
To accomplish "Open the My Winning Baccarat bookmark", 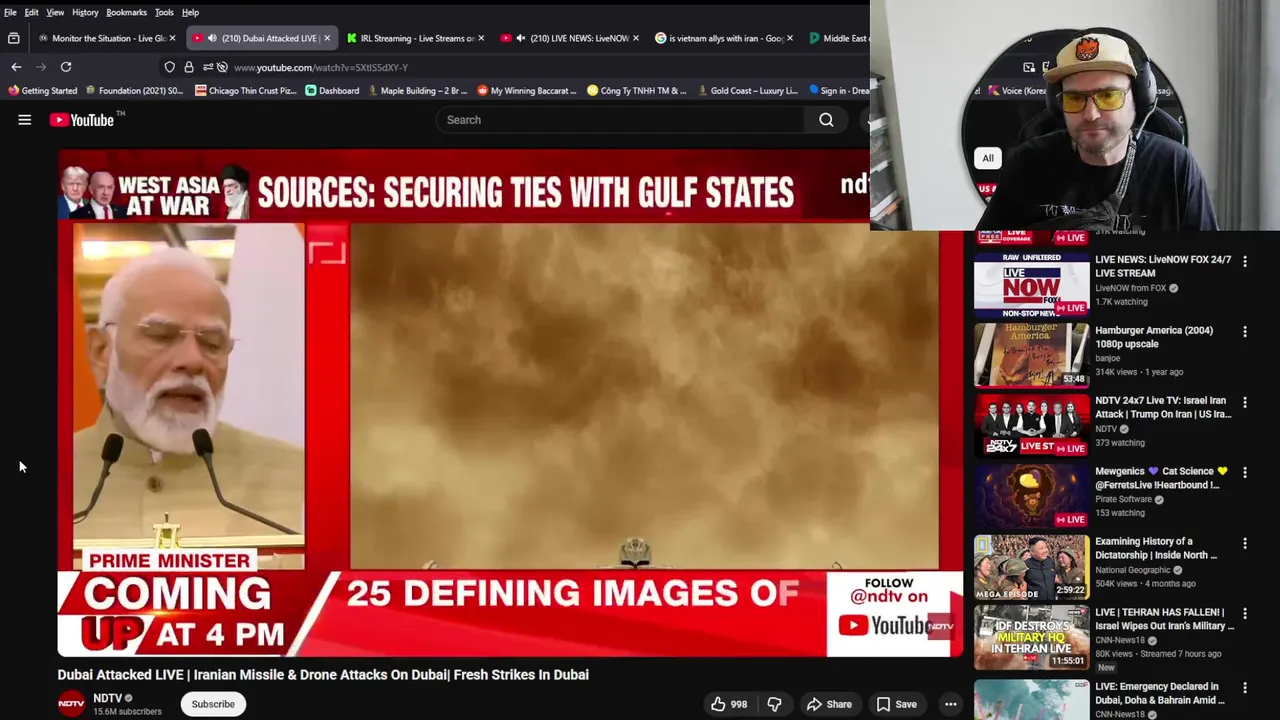I will [x=527, y=90].
